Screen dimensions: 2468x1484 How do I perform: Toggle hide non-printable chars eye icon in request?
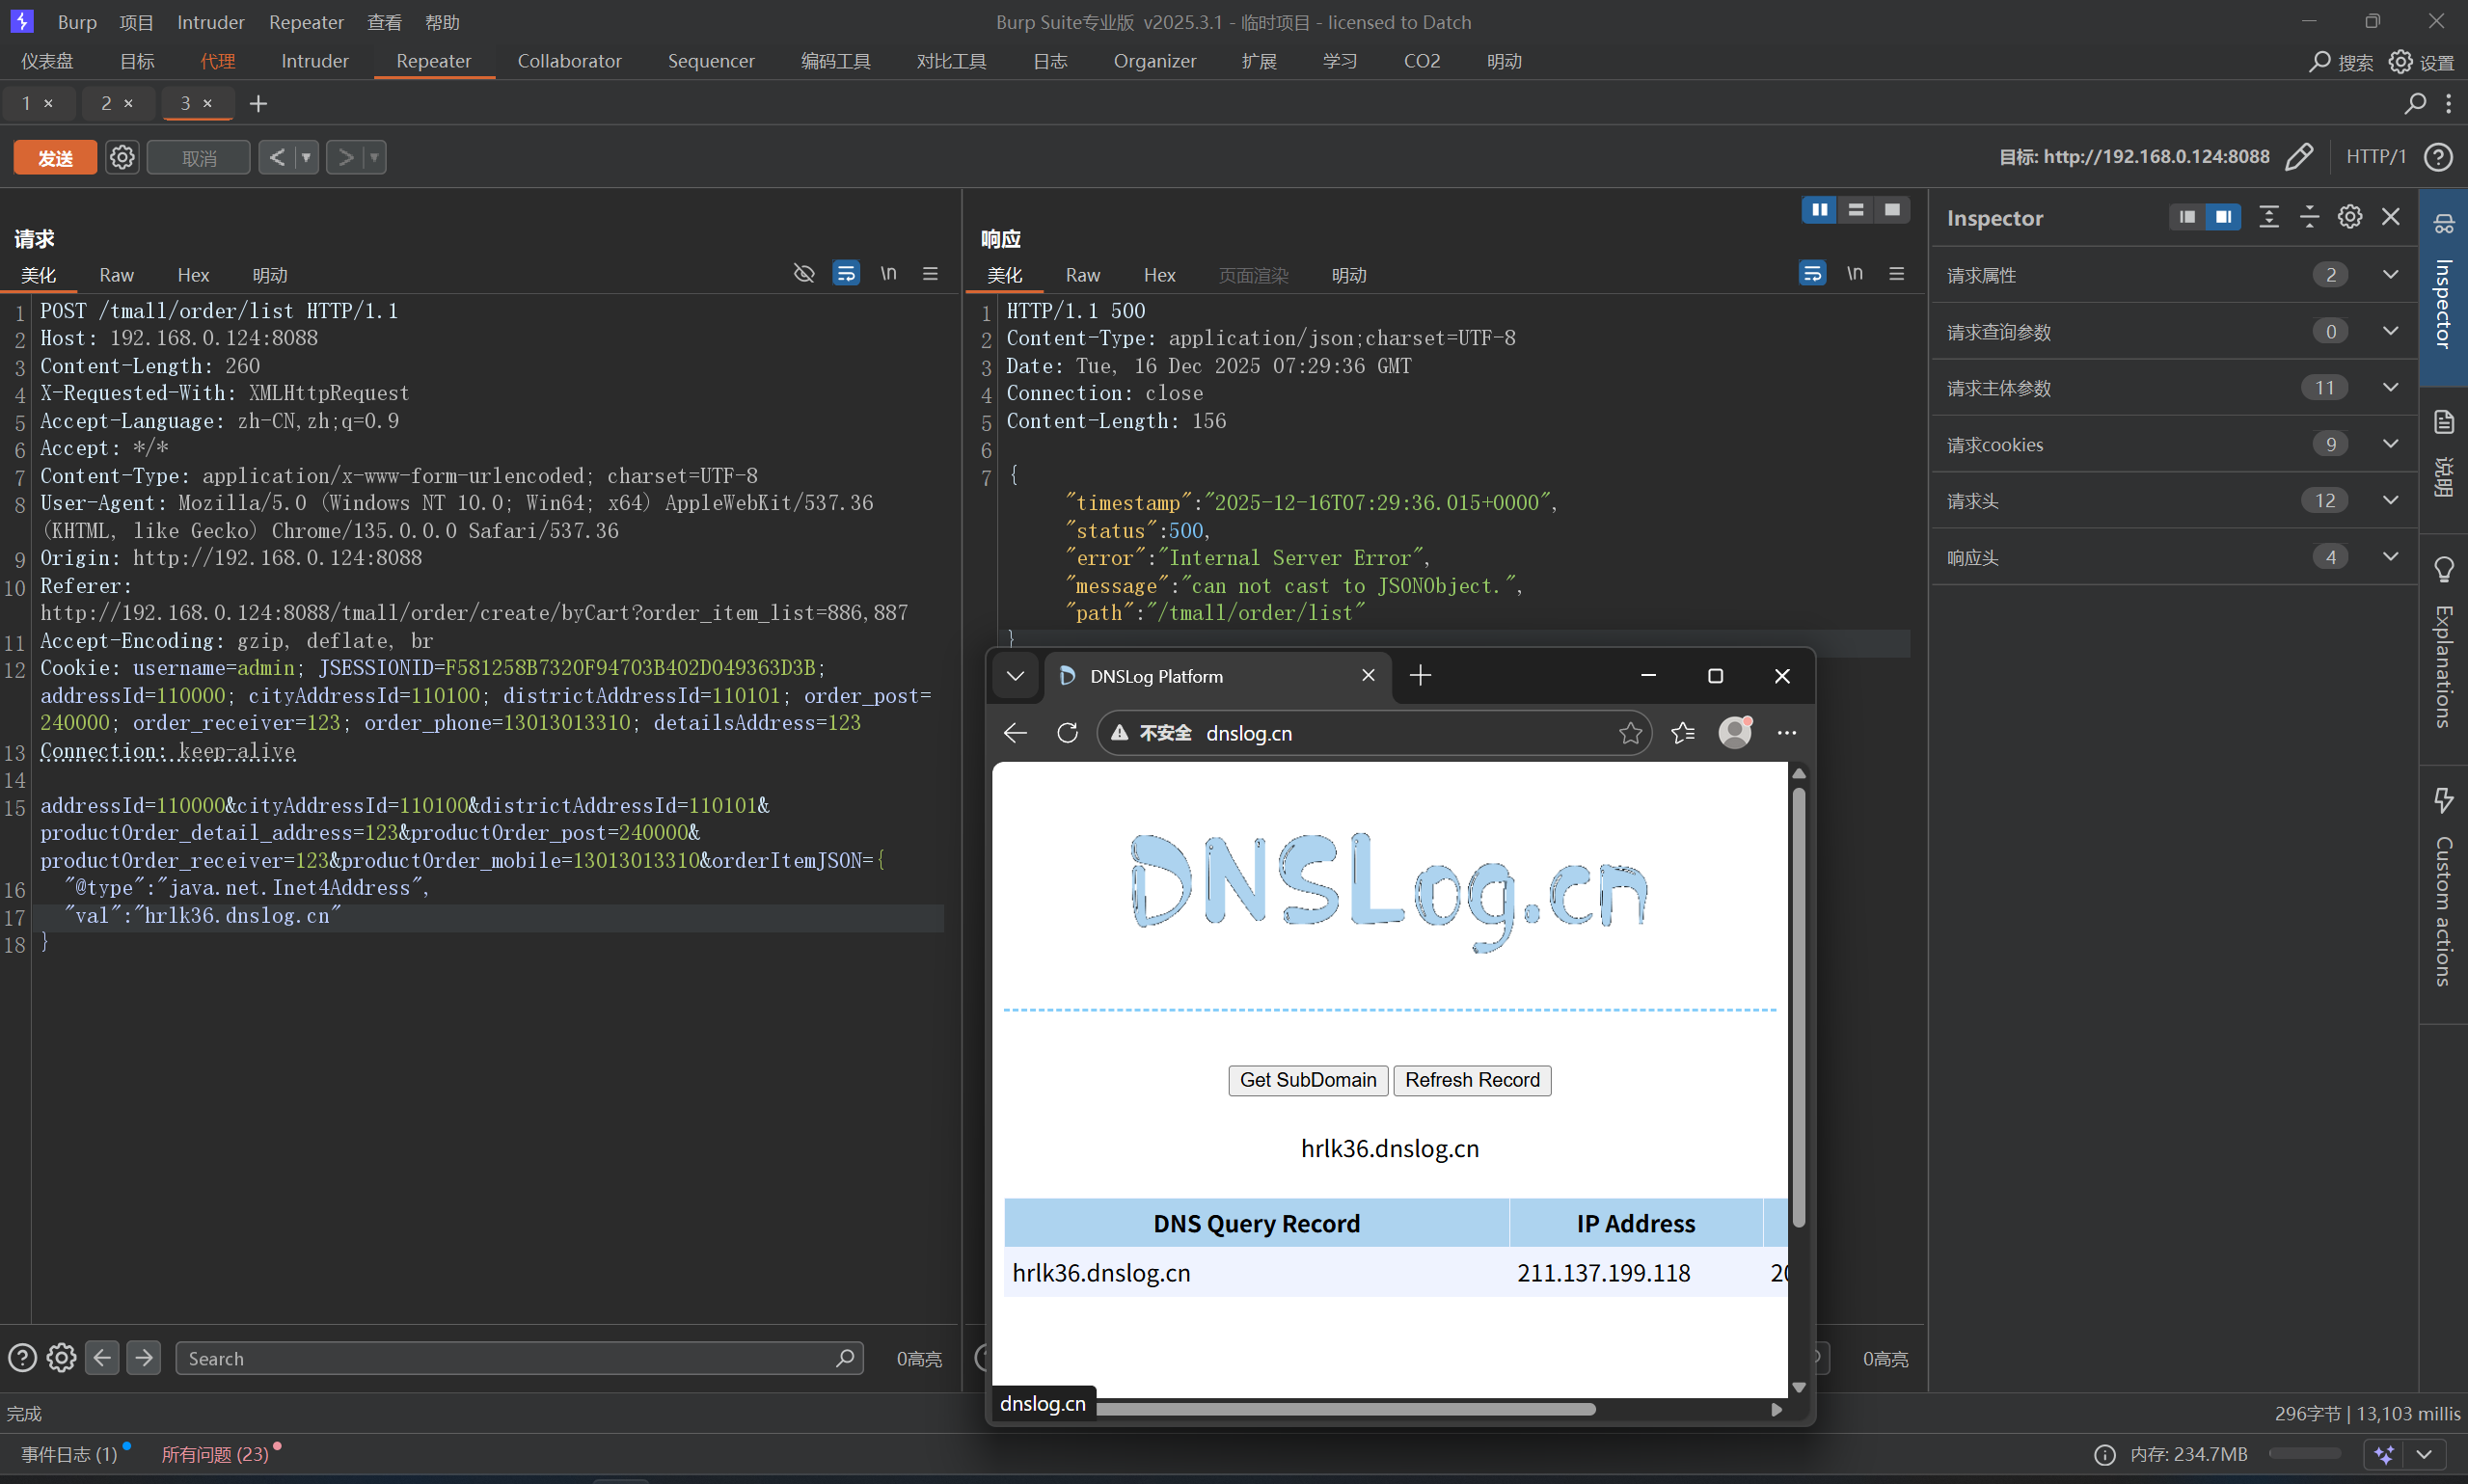pos(804,273)
